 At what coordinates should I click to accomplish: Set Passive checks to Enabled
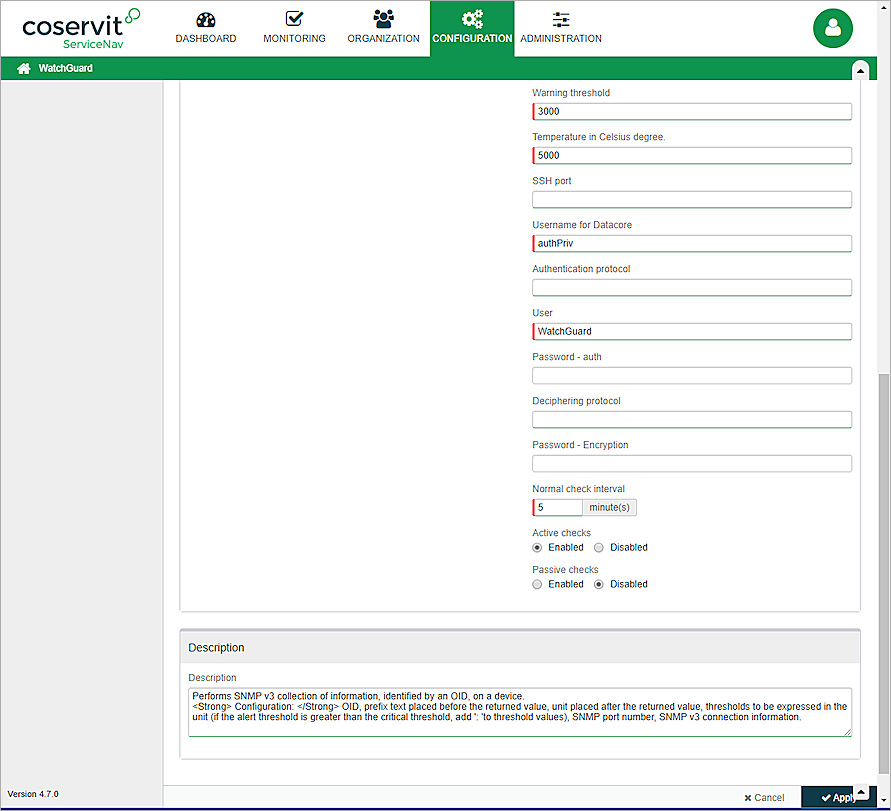click(538, 584)
